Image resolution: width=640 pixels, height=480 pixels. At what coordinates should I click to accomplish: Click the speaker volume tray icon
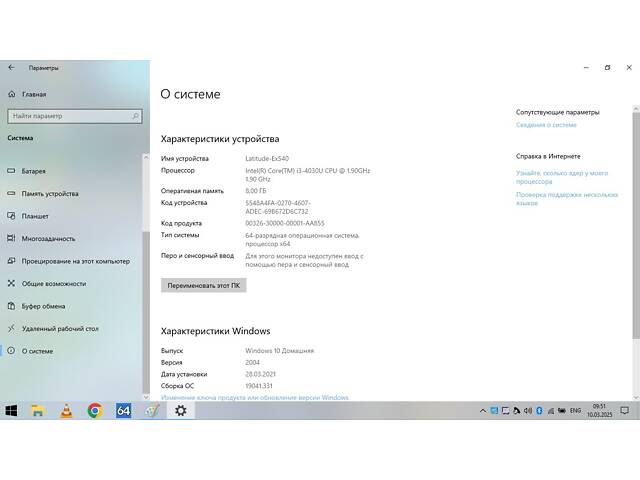[528, 411]
